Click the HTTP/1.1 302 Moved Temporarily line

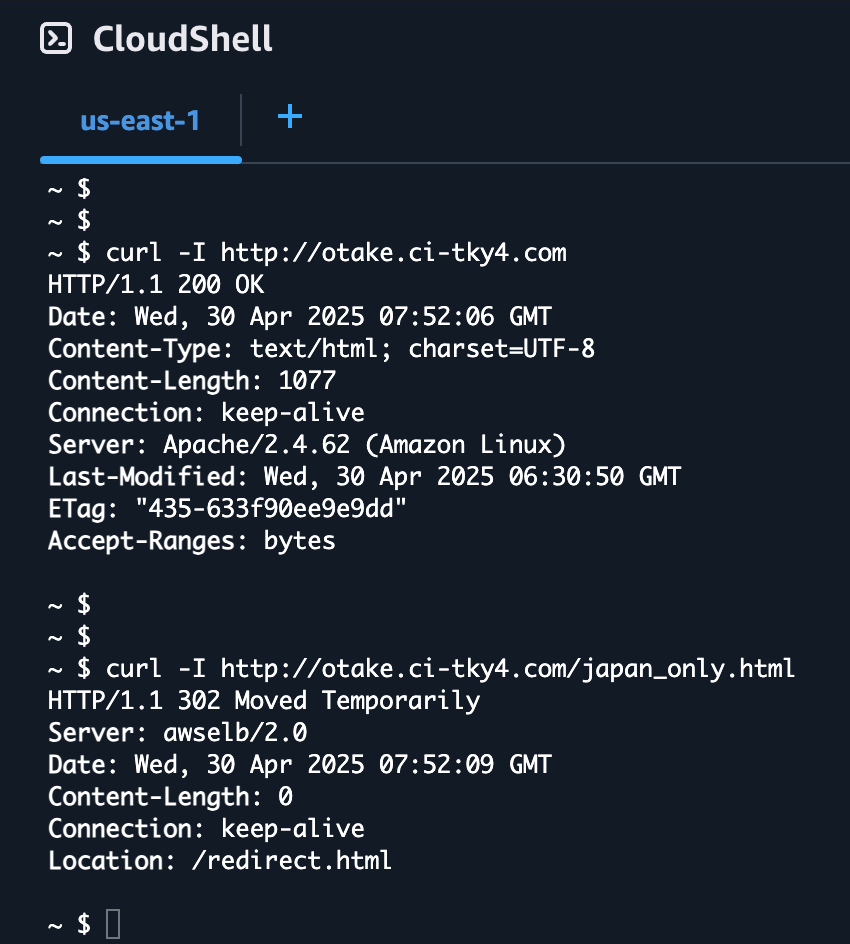(x=264, y=701)
